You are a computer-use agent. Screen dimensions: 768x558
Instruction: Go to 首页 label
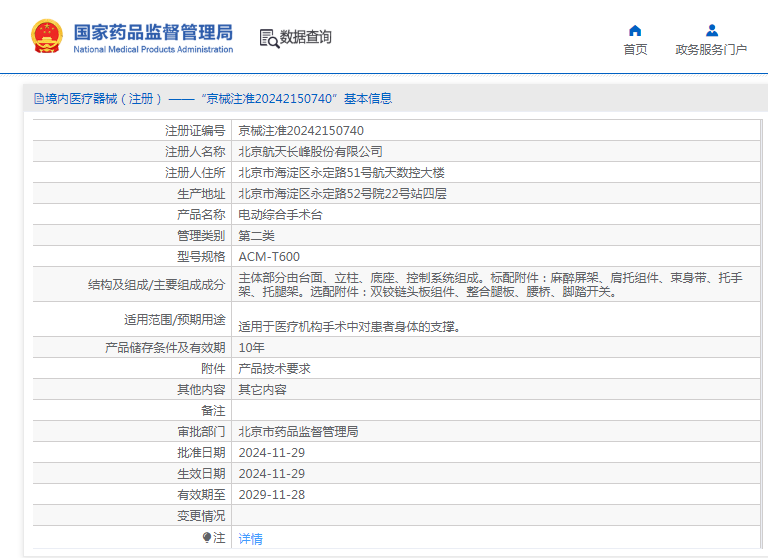[635, 49]
